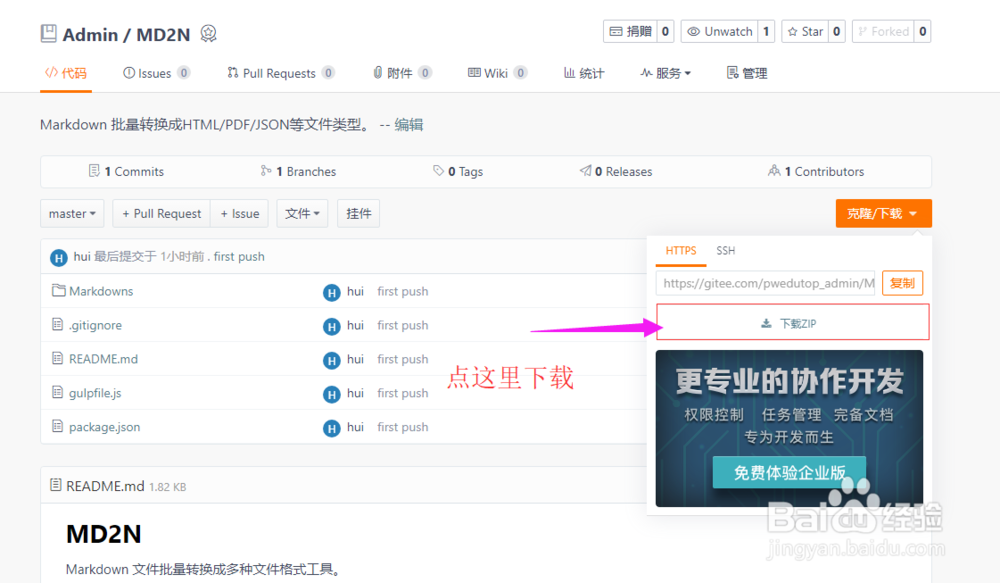Image resolution: width=1000 pixels, height=583 pixels.
Task: Click the star icon on Star button
Action: tap(792, 31)
